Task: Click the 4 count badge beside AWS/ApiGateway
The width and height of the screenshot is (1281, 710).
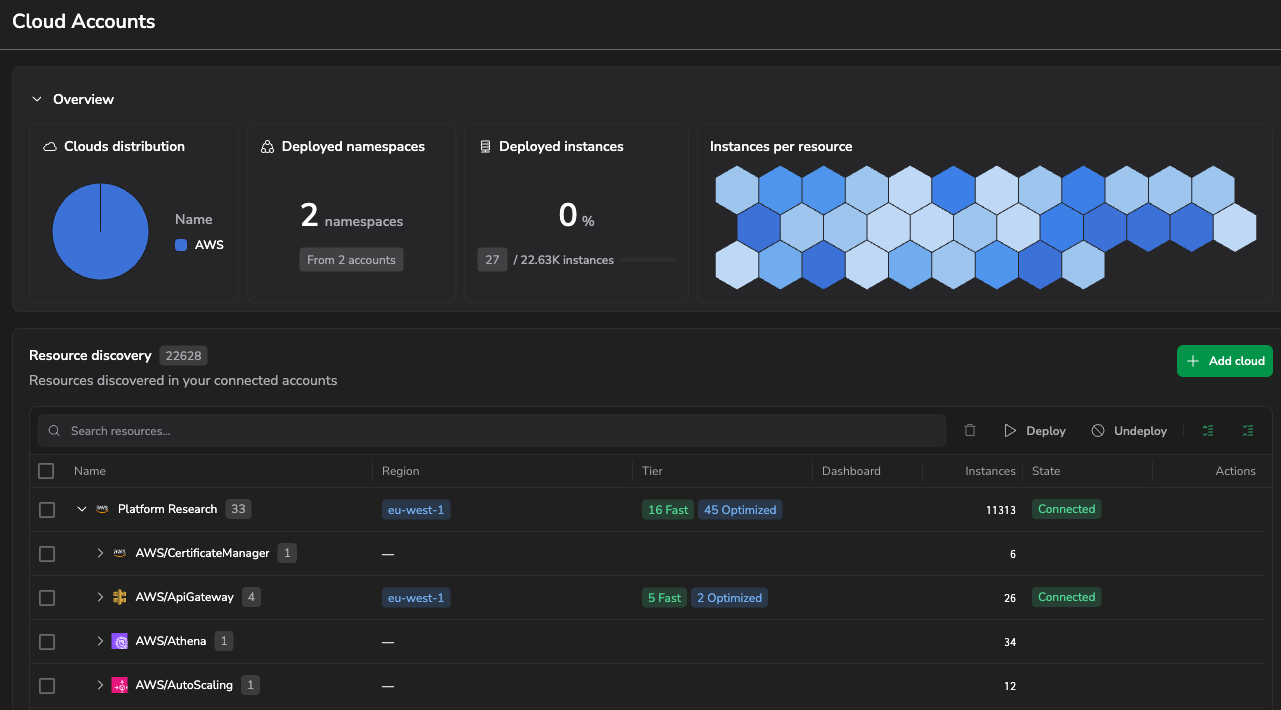Action: (251, 597)
